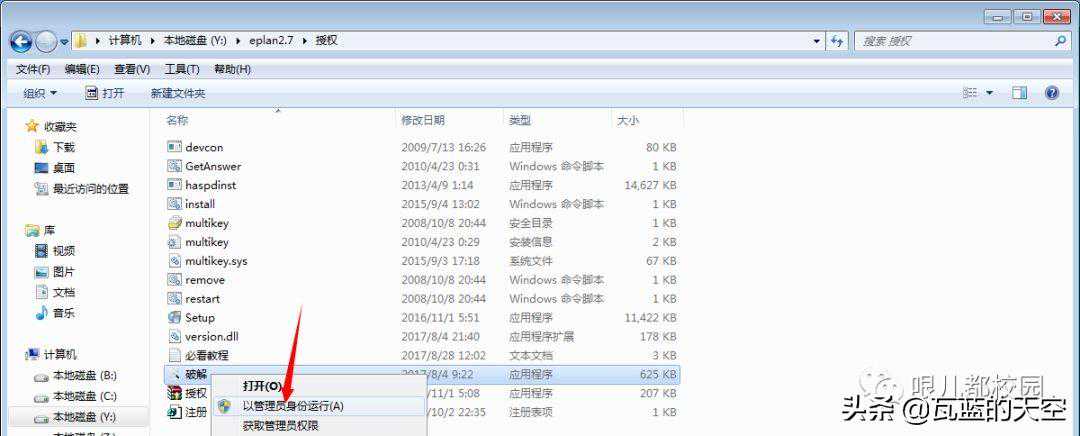
Task: Expand the 组织 (Organize) dropdown
Action: (x=40, y=93)
